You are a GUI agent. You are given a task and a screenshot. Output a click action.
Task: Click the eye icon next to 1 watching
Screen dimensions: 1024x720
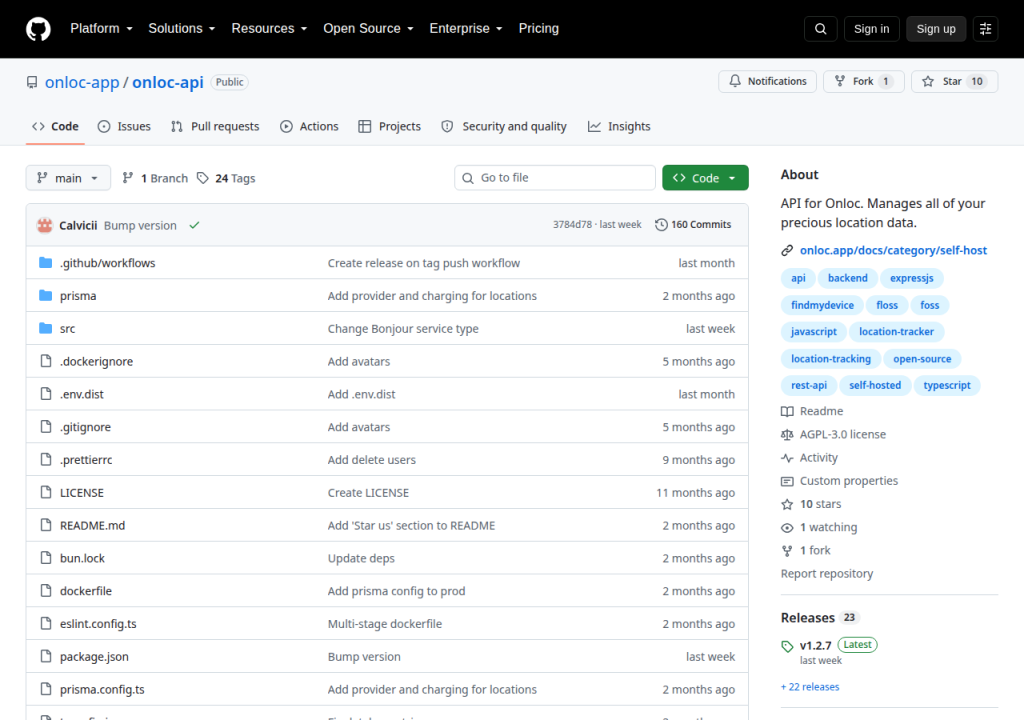[787, 528]
